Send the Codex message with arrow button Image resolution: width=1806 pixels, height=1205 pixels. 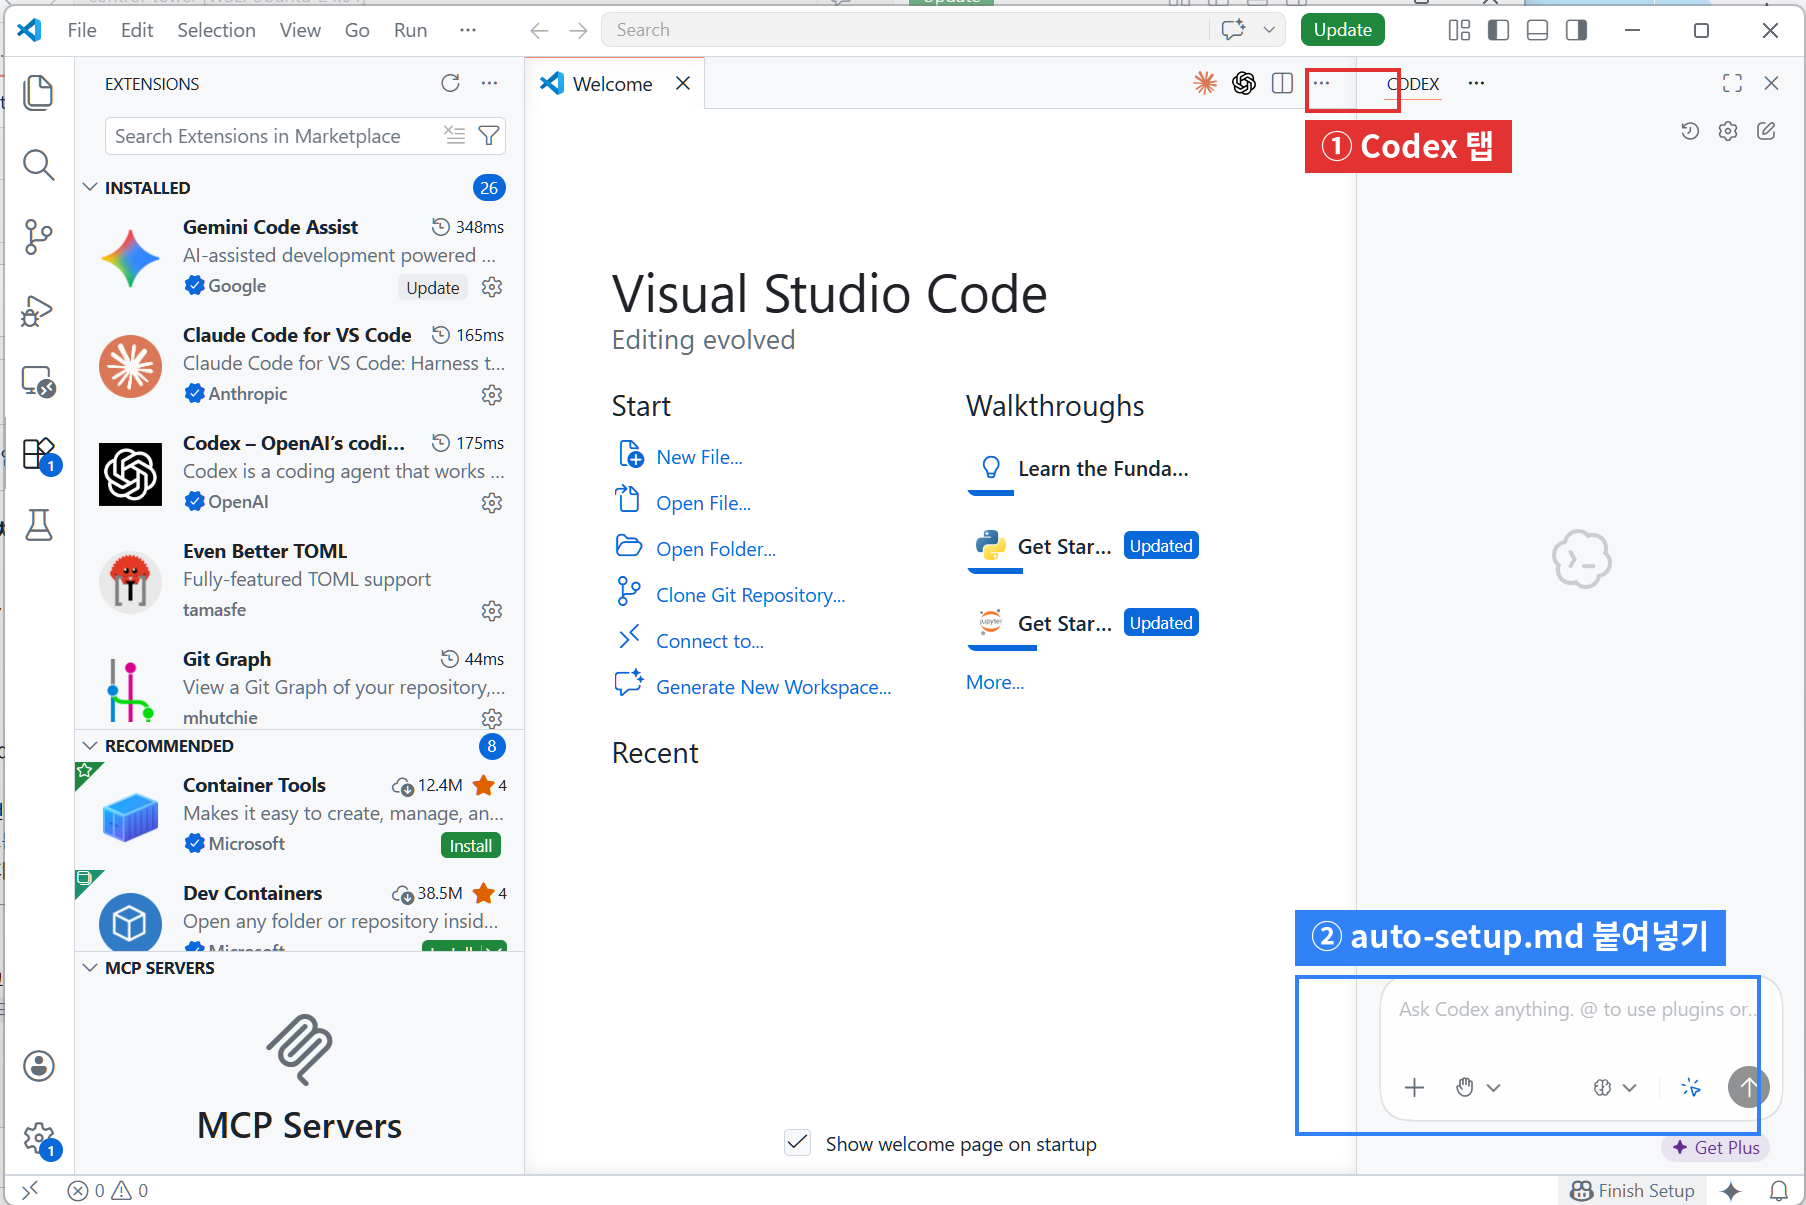click(x=1748, y=1087)
